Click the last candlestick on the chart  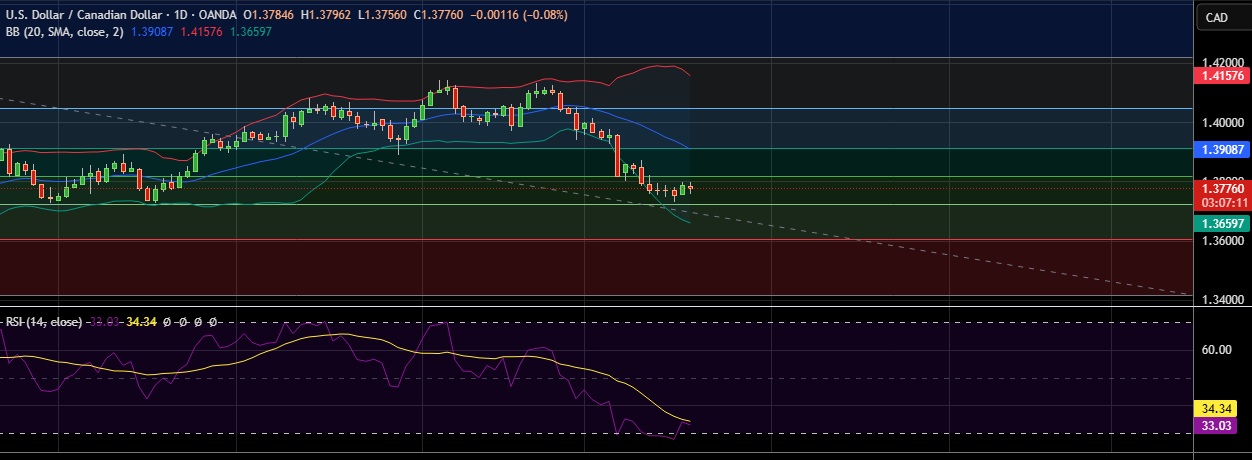(x=690, y=187)
